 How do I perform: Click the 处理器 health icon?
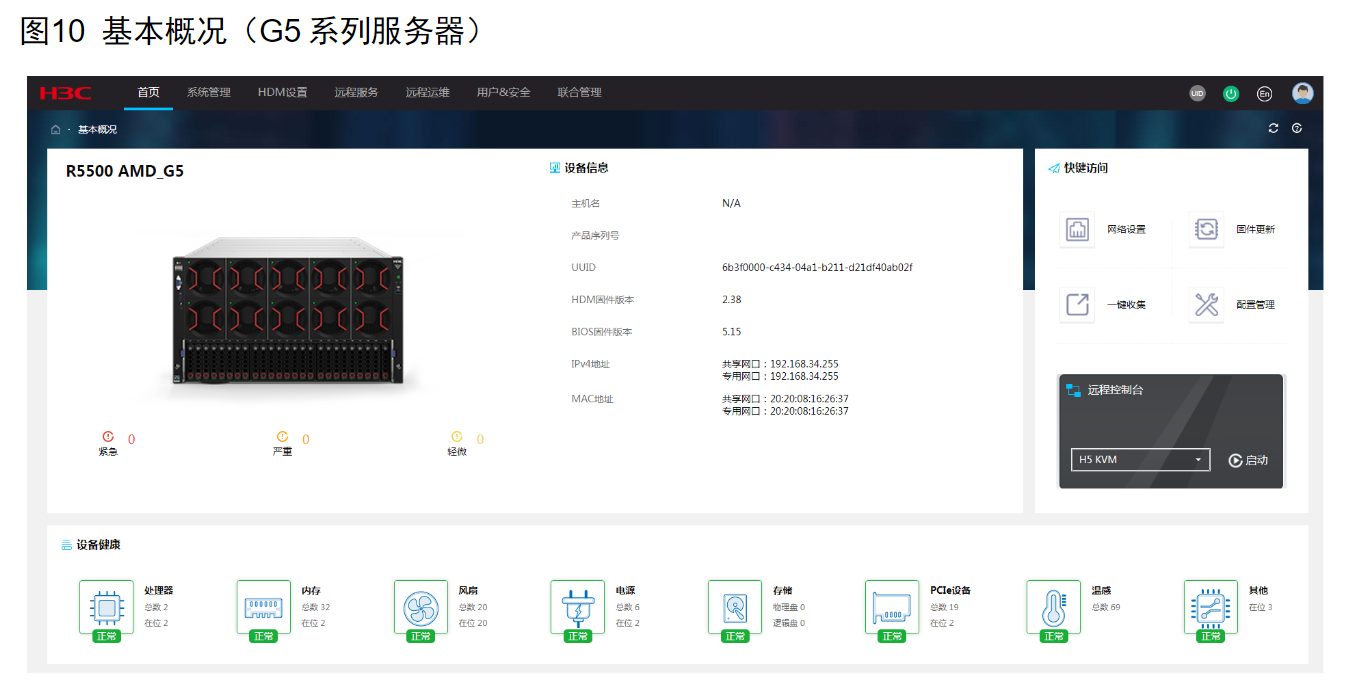click(x=106, y=606)
